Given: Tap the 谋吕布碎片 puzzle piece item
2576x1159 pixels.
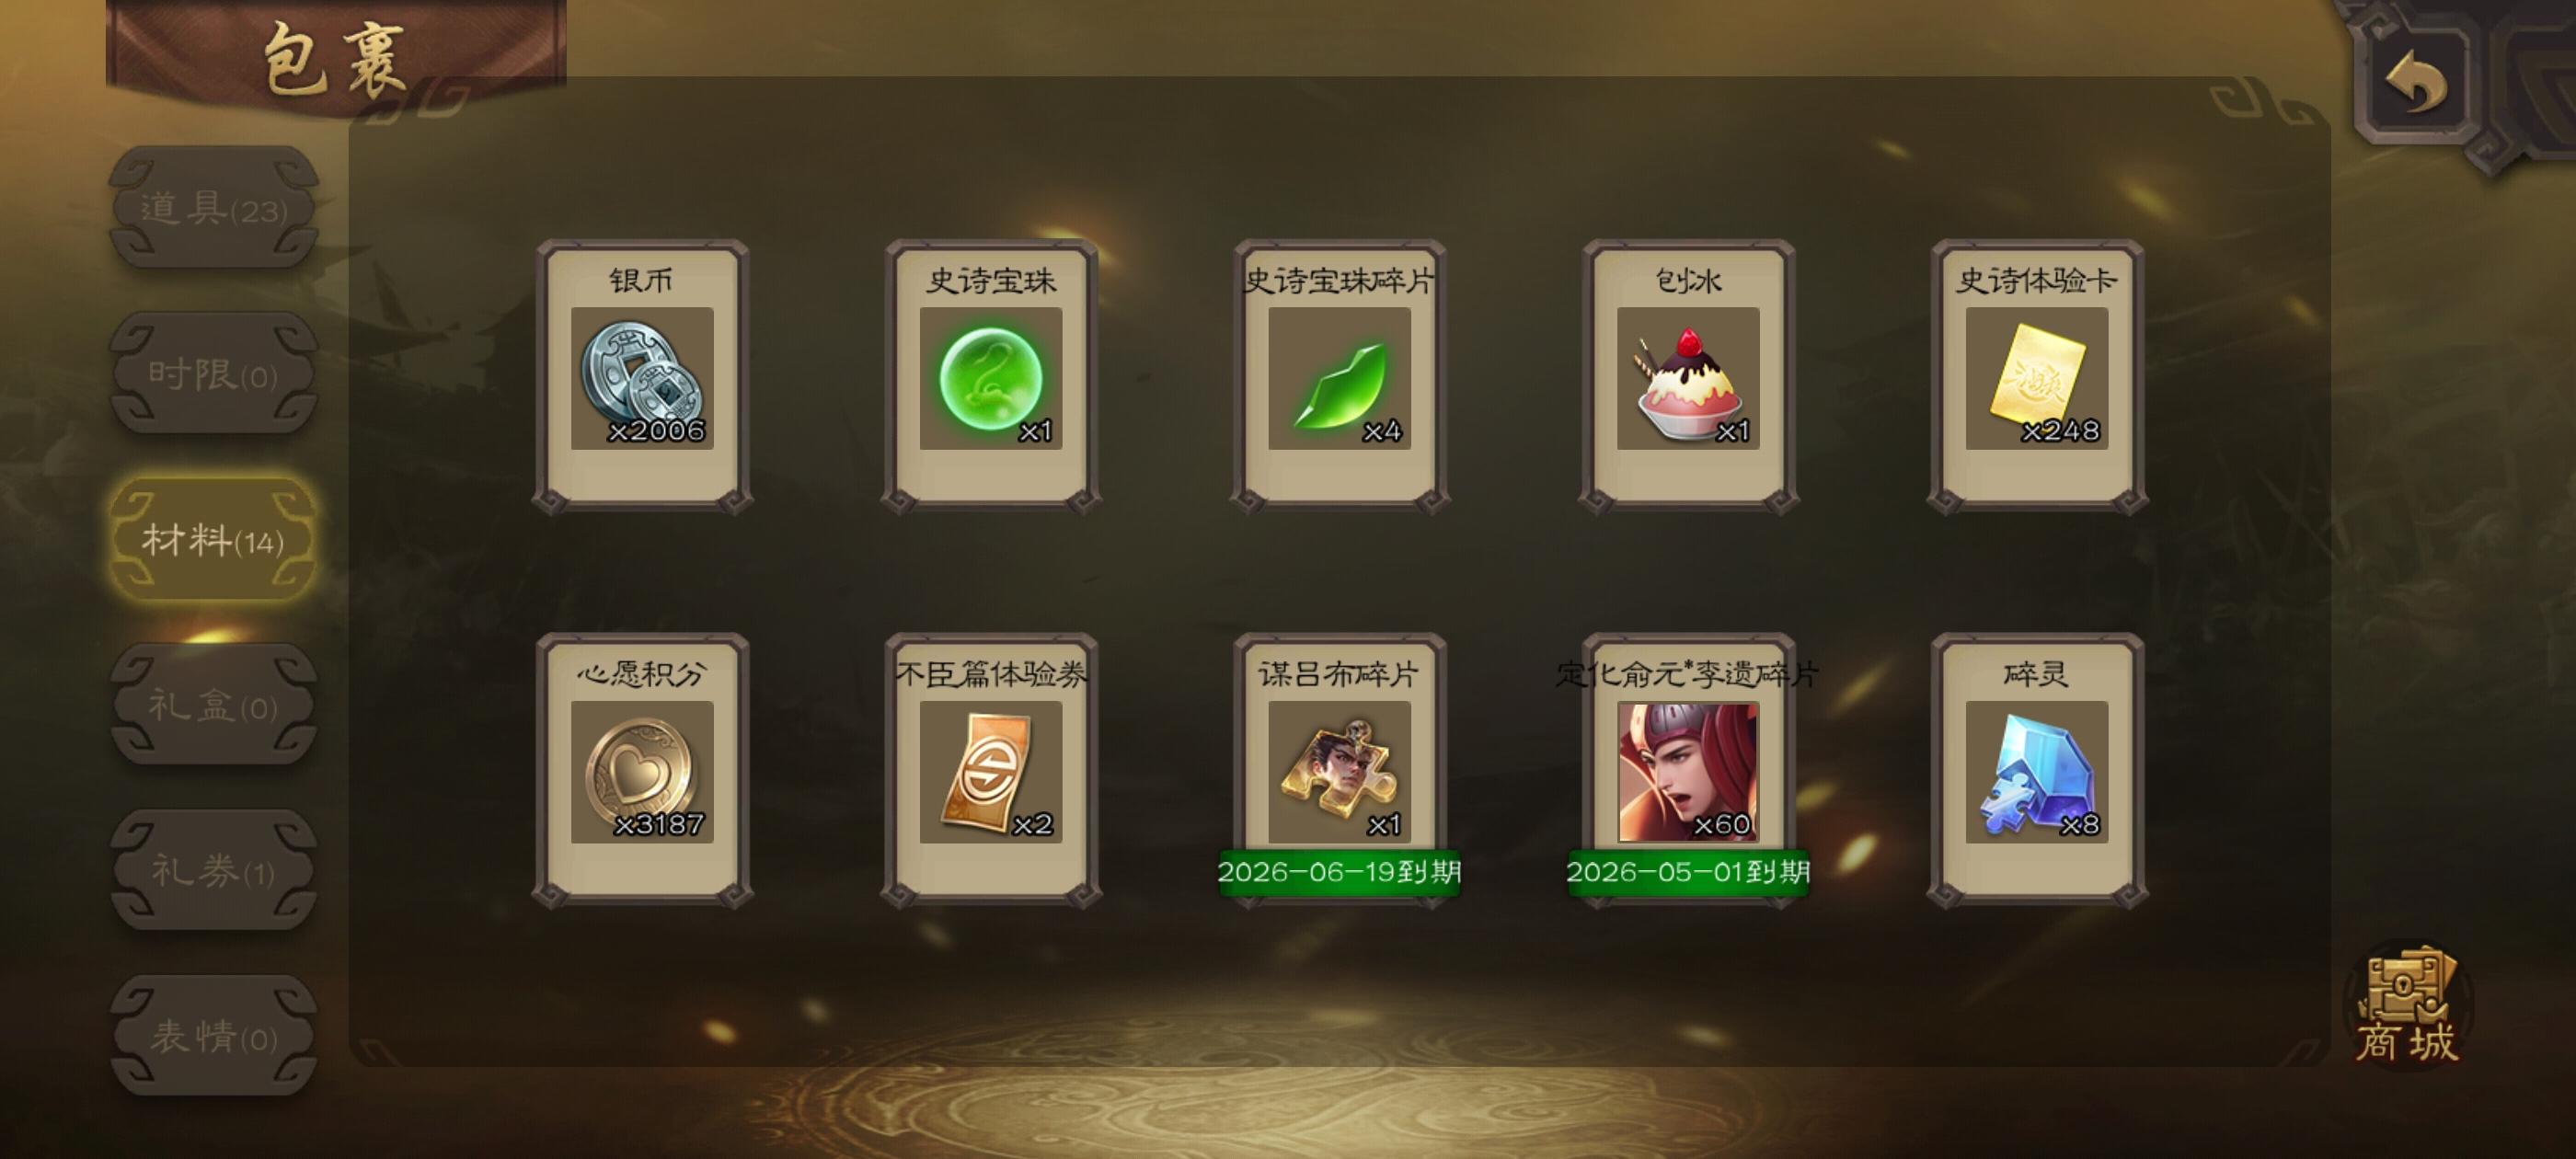Looking at the screenshot, I should tap(1340, 770).
